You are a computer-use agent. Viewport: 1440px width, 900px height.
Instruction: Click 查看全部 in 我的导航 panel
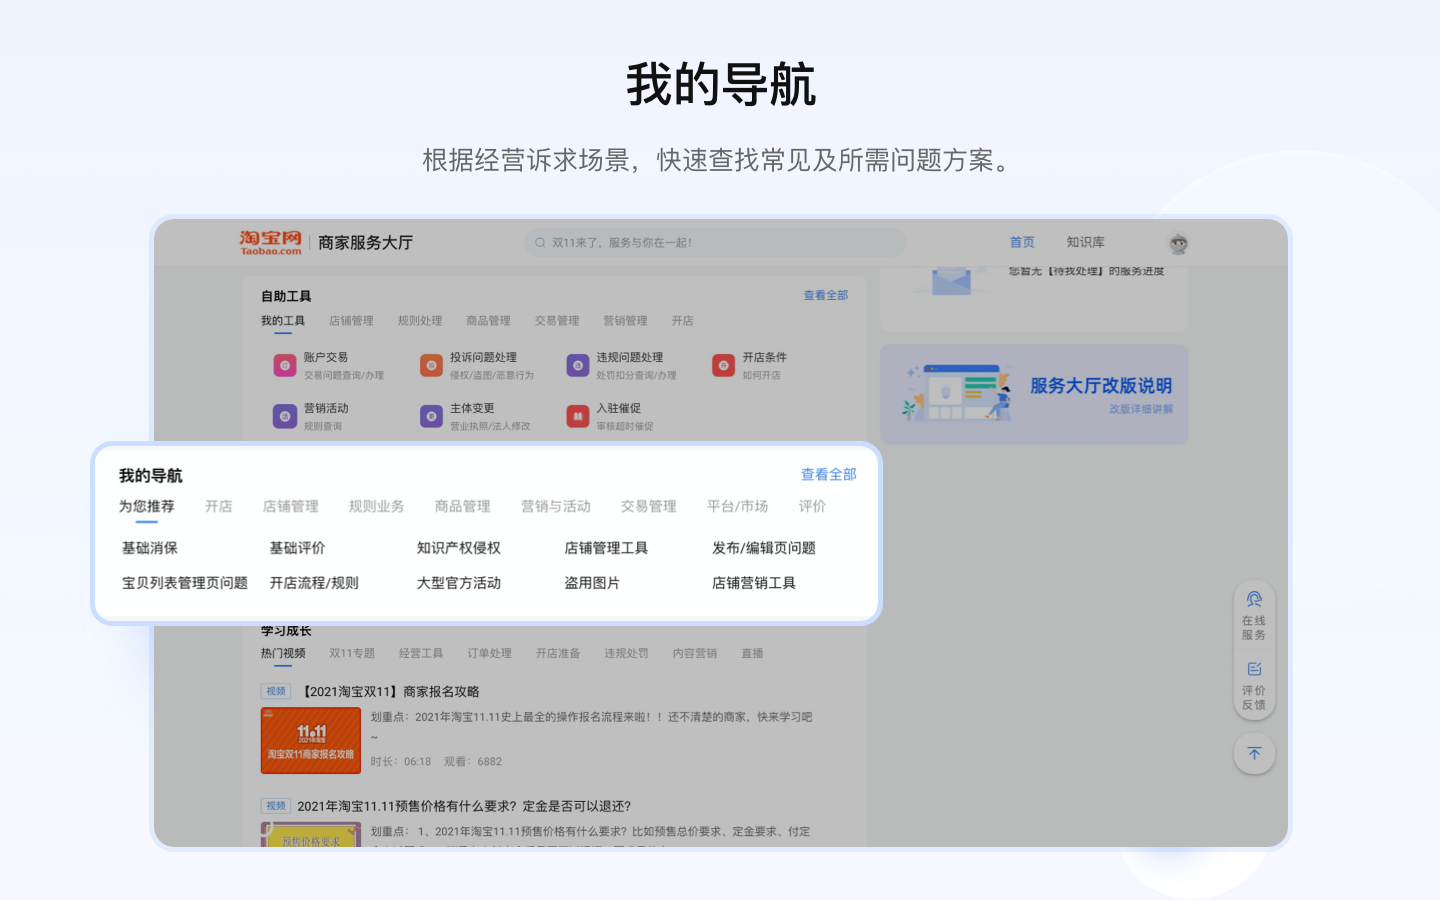[828, 475]
